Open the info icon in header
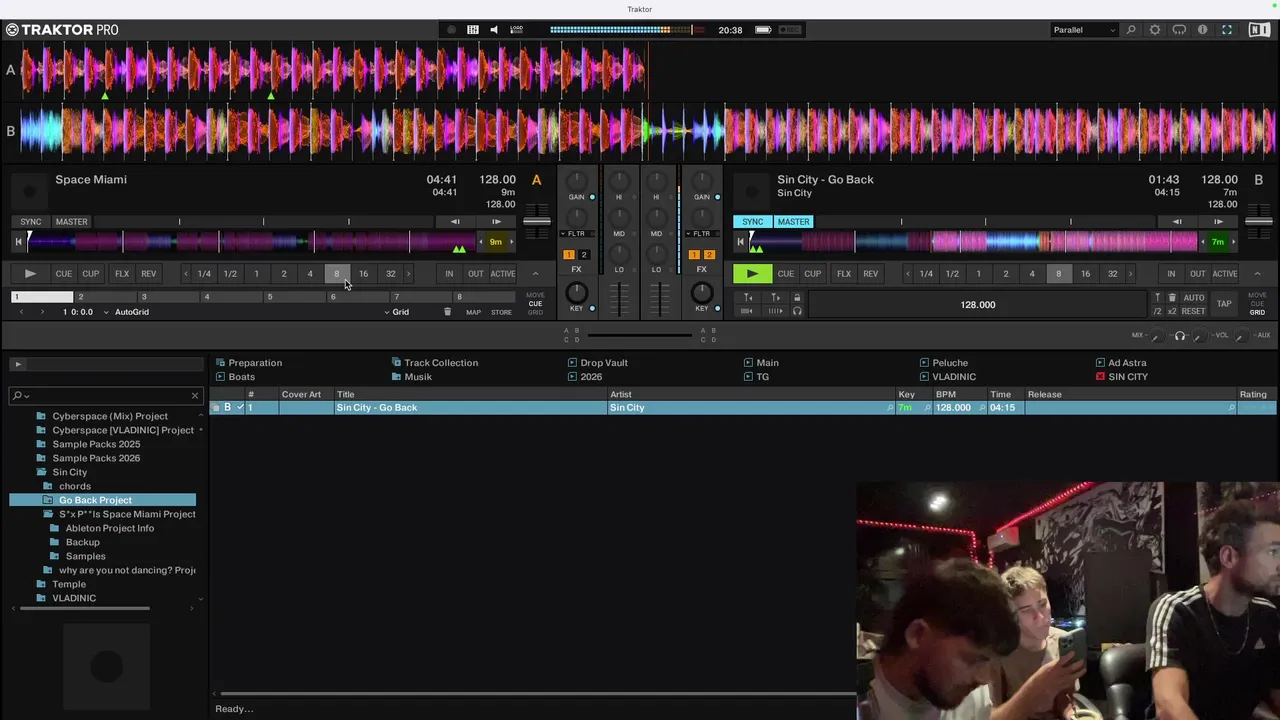1280x720 pixels. coord(1203,30)
